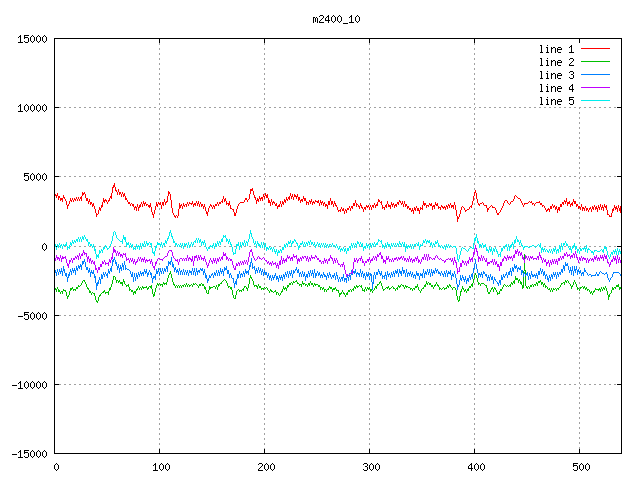640x480 pixels.
Task: Click the blue line 3 legend sample
Action: click(595, 75)
